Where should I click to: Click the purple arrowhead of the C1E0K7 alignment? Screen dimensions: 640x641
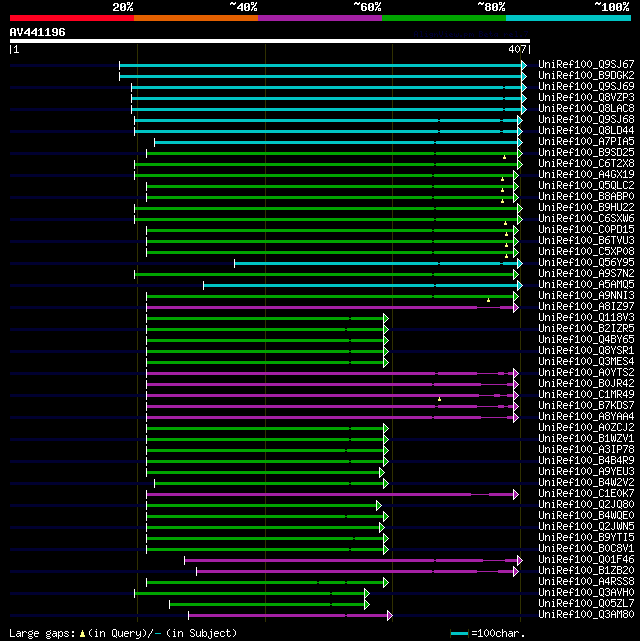click(x=516, y=495)
